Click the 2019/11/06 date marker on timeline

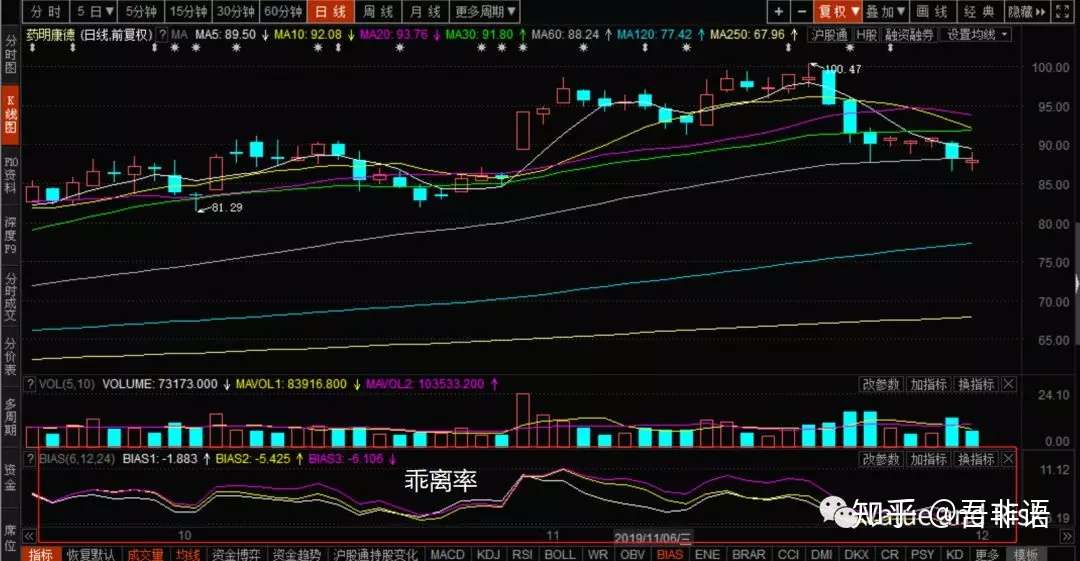tap(654, 538)
